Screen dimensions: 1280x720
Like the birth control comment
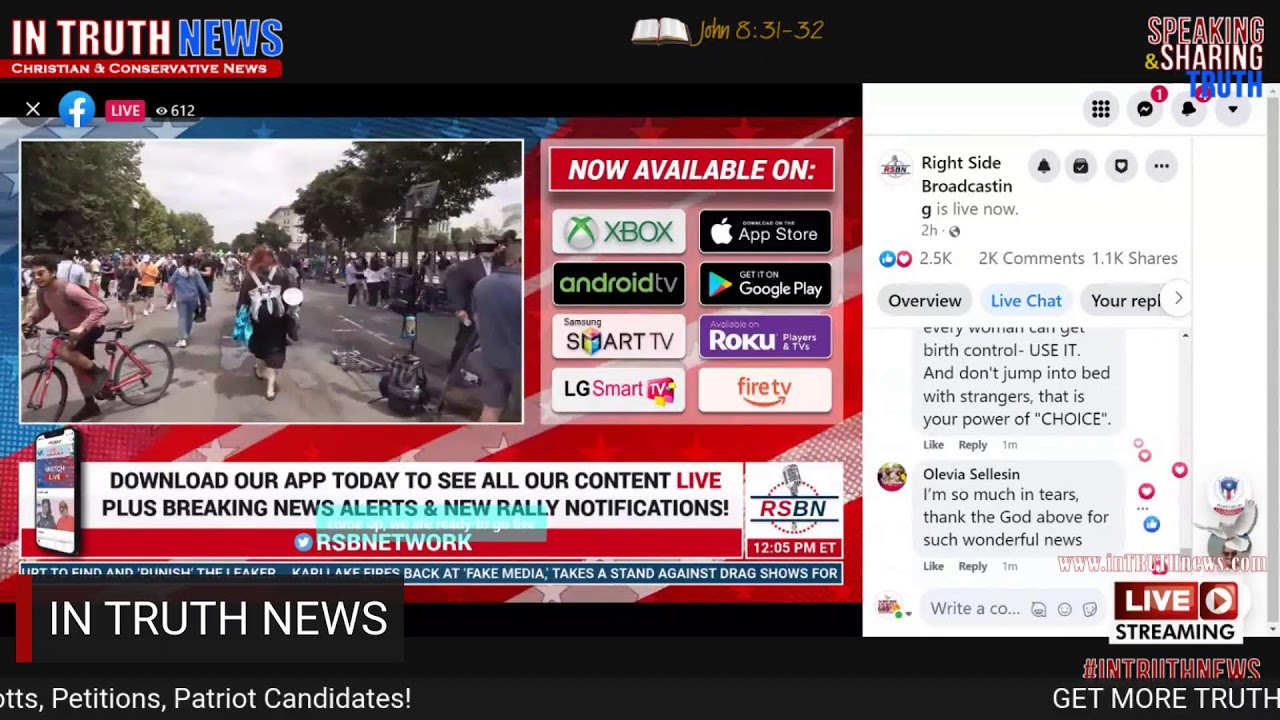click(x=933, y=445)
